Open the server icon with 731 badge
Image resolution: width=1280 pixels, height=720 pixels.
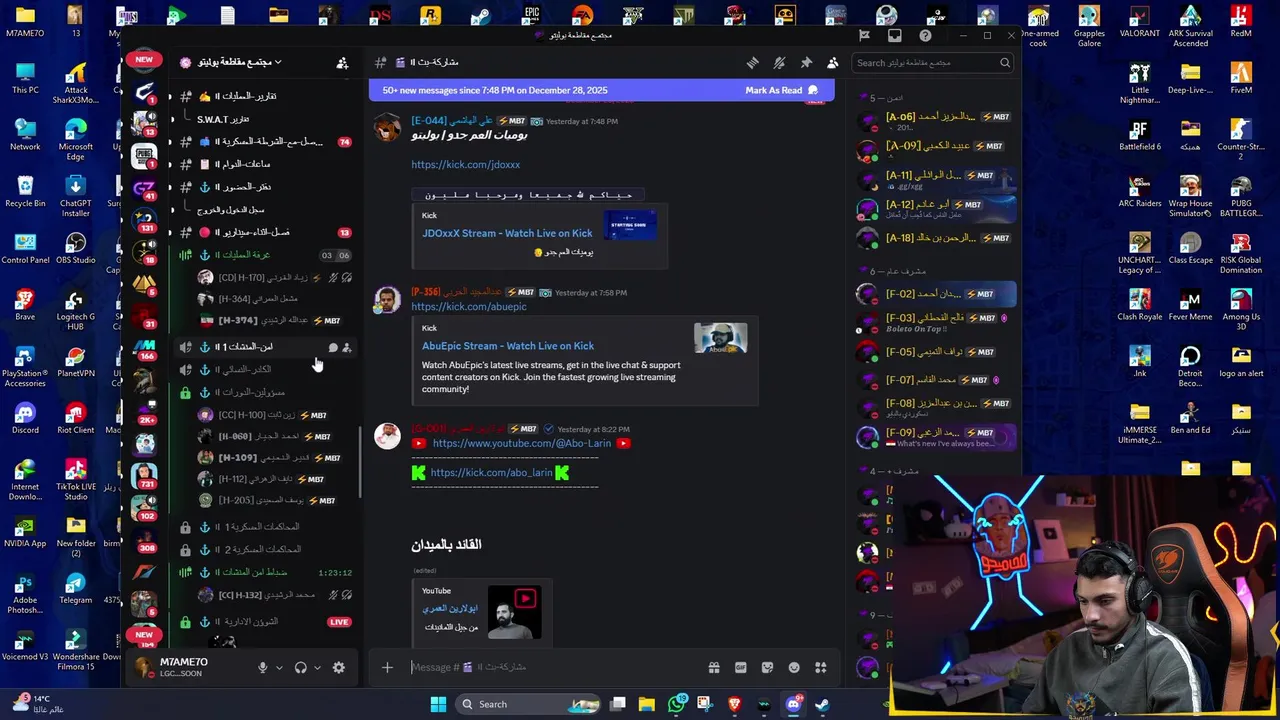click(145, 476)
